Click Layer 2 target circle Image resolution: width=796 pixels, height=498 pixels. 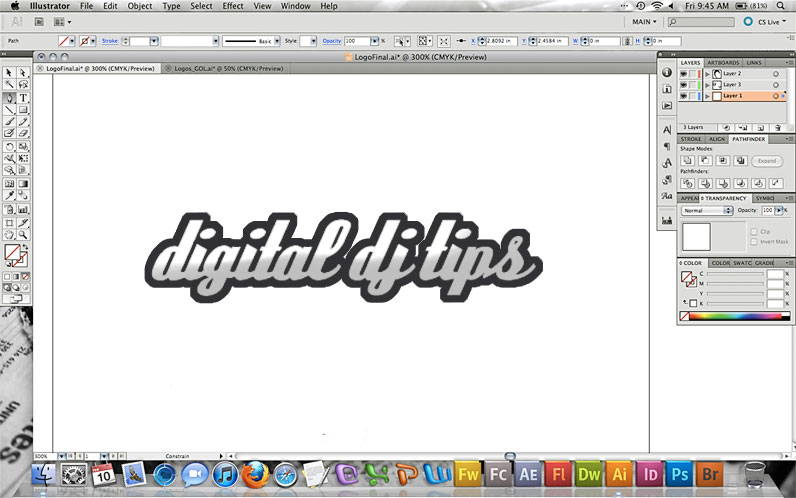click(776, 74)
